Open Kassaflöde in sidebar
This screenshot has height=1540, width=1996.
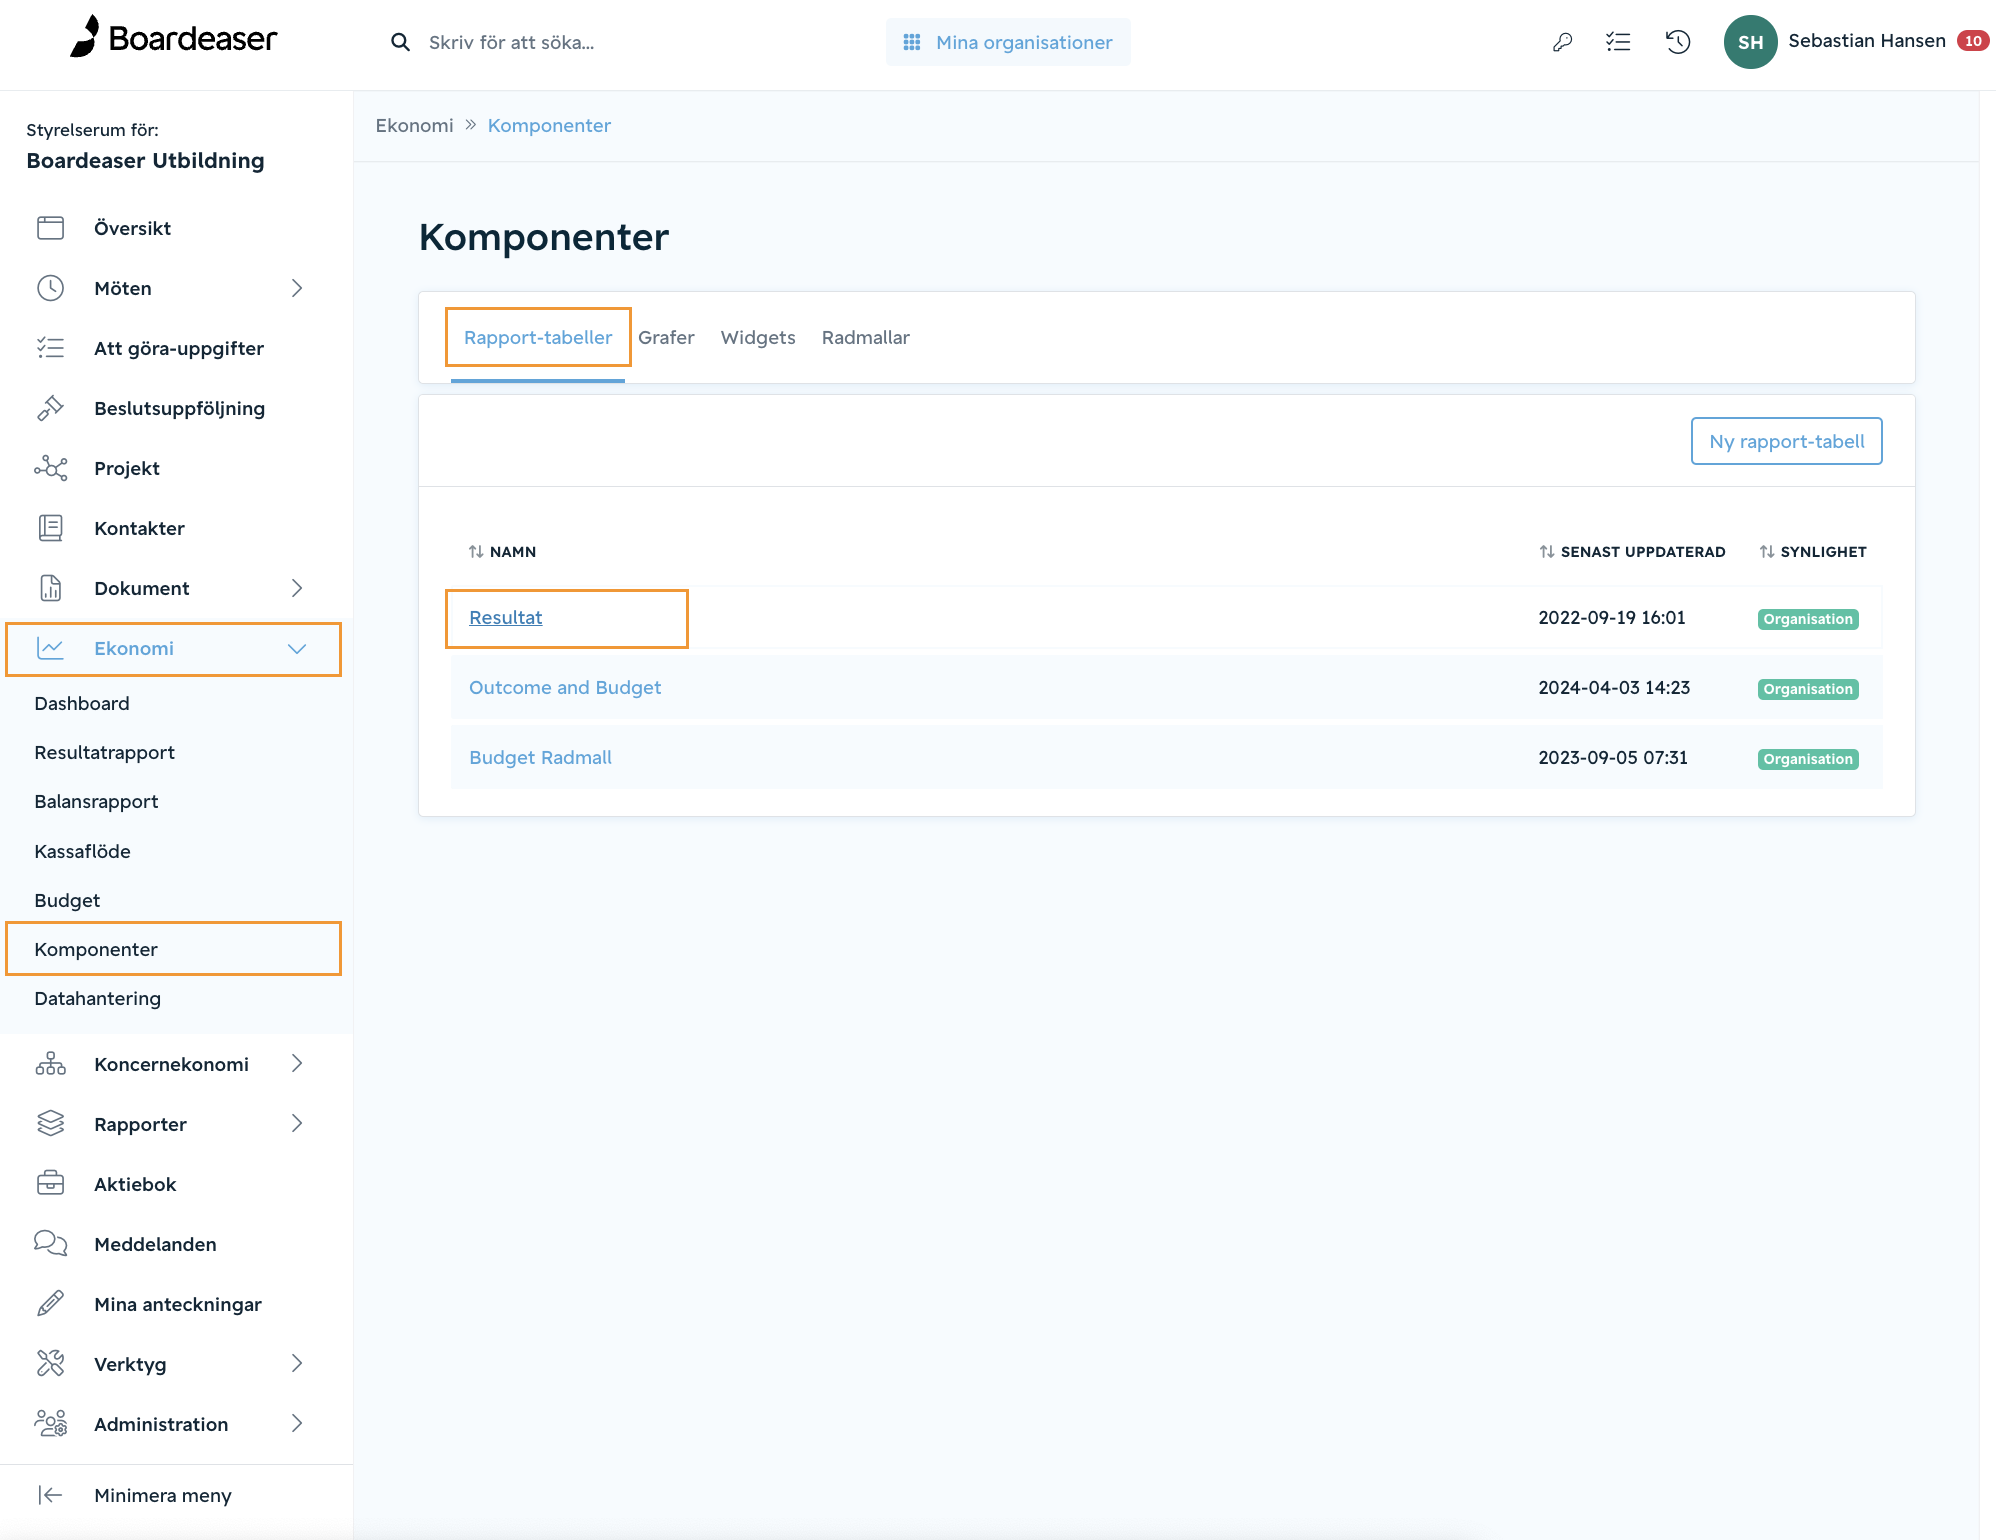click(82, 852)
